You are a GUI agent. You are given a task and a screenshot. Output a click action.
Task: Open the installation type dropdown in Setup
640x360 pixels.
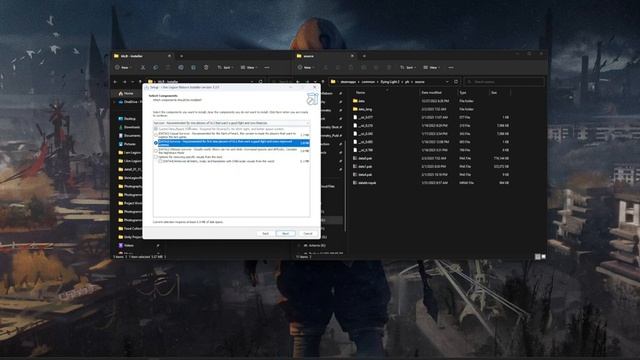tap(231, 123)
